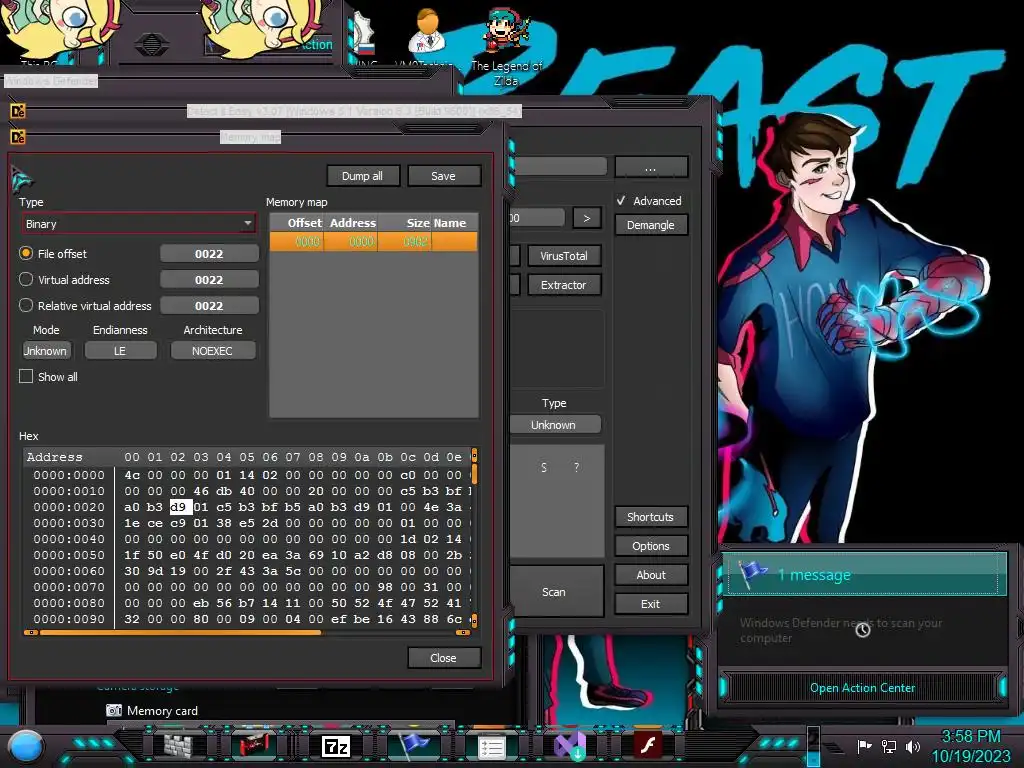Image resolution: width=1024 pixels, height=768 pixels.
Task: Click the '1 message' notification header
Action: [x=864, y=574]
